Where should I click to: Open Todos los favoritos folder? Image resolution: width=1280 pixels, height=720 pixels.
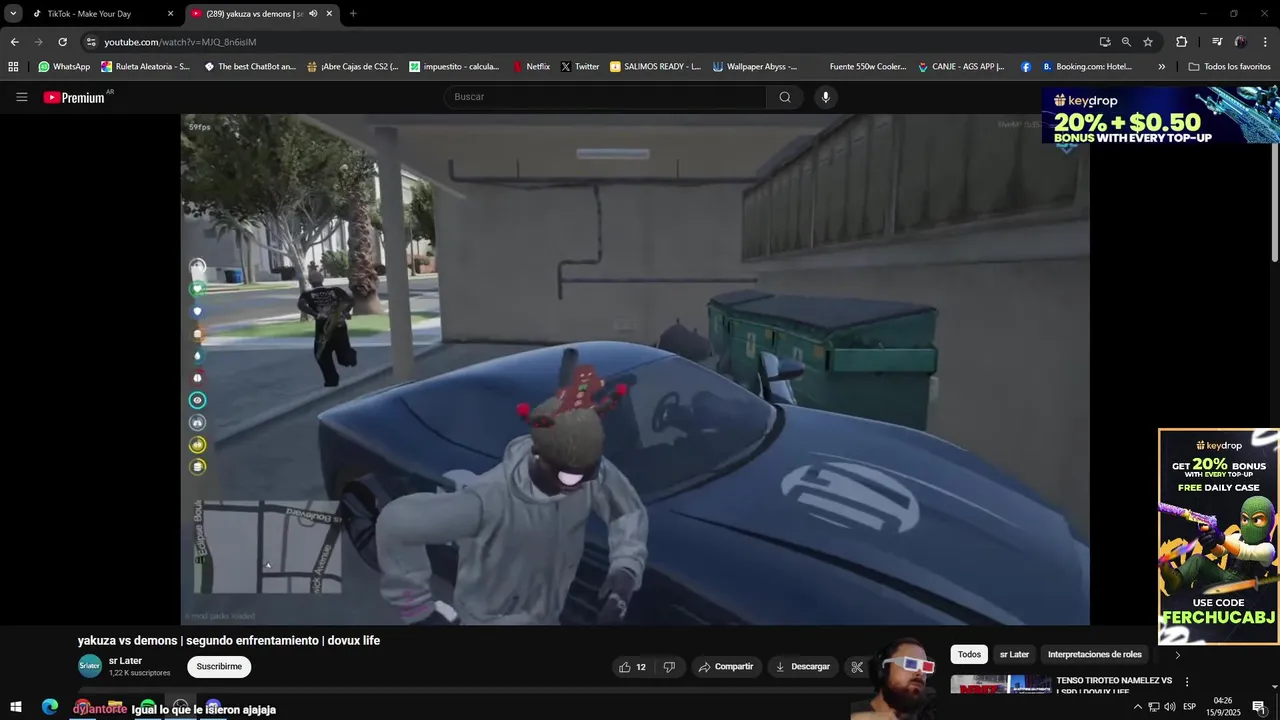[1229, 67]
